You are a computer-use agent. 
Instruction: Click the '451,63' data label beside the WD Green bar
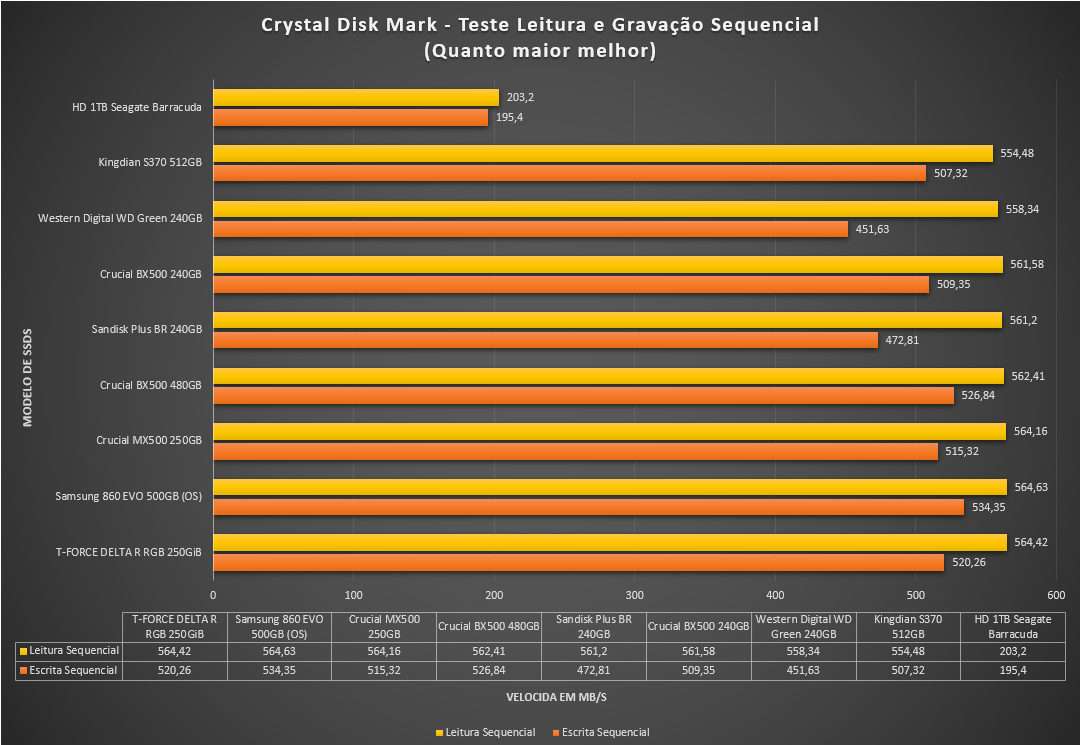point(873,229)
